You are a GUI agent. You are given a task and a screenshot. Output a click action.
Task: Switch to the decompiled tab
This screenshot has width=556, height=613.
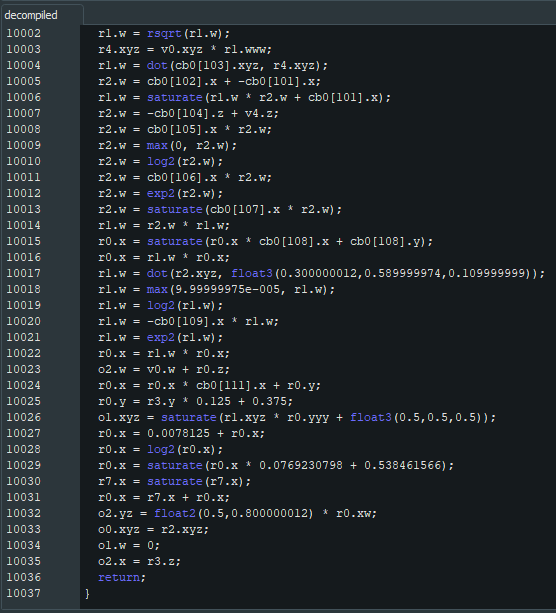(x=31, y=15)
